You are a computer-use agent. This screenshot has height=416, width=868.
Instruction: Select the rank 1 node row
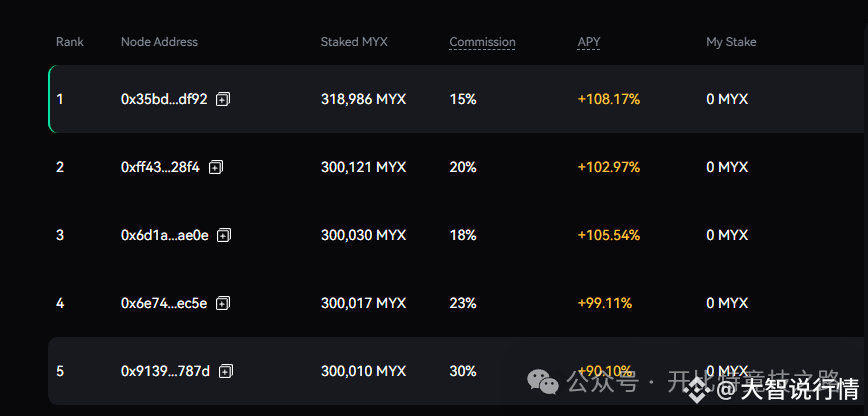[458, 99]
